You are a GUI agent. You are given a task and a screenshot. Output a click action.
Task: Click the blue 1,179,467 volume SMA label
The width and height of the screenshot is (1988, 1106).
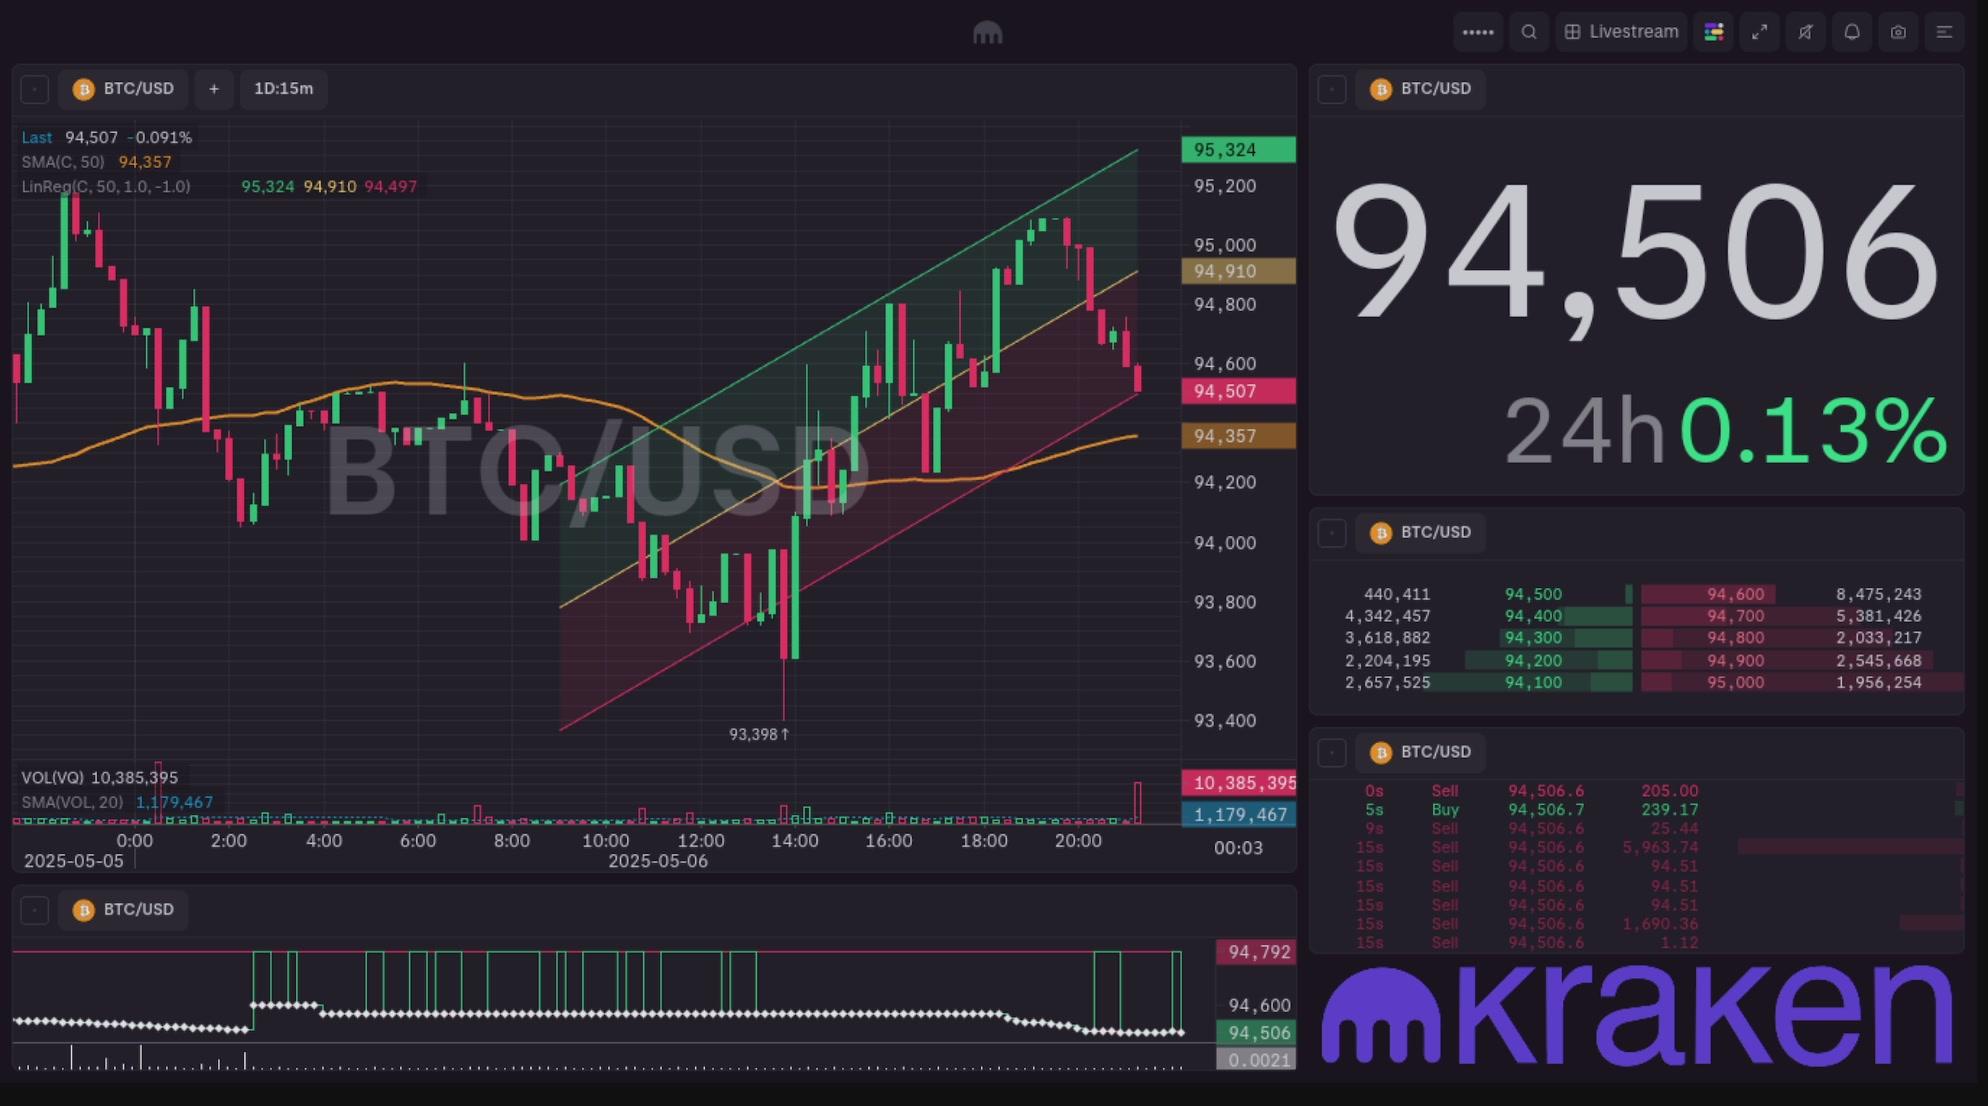pos(1238,815)
